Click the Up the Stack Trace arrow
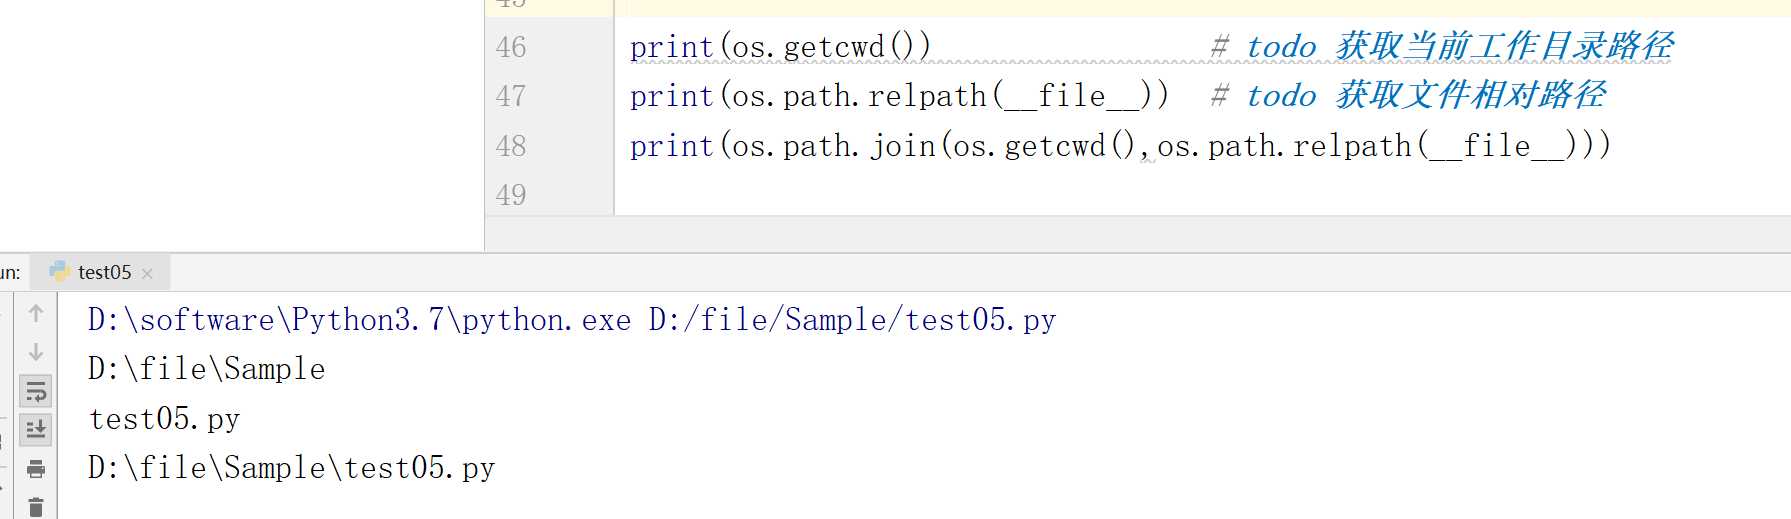 coord(36,313)
